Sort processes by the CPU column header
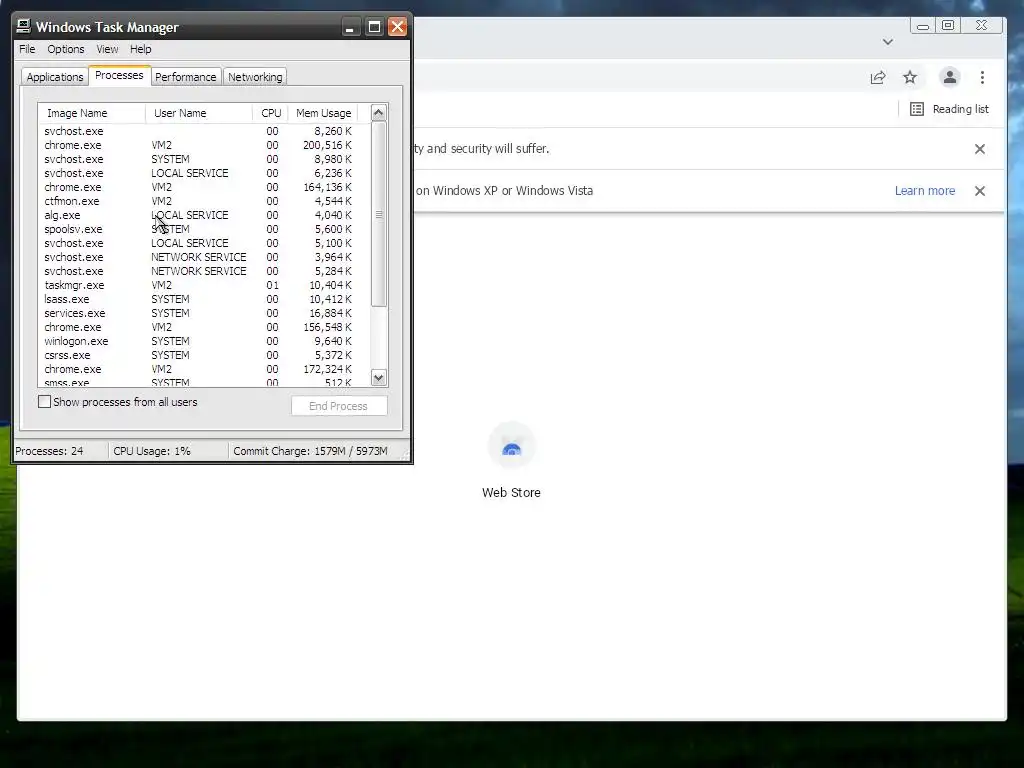 pyautogui.click(x=270, y=113)
